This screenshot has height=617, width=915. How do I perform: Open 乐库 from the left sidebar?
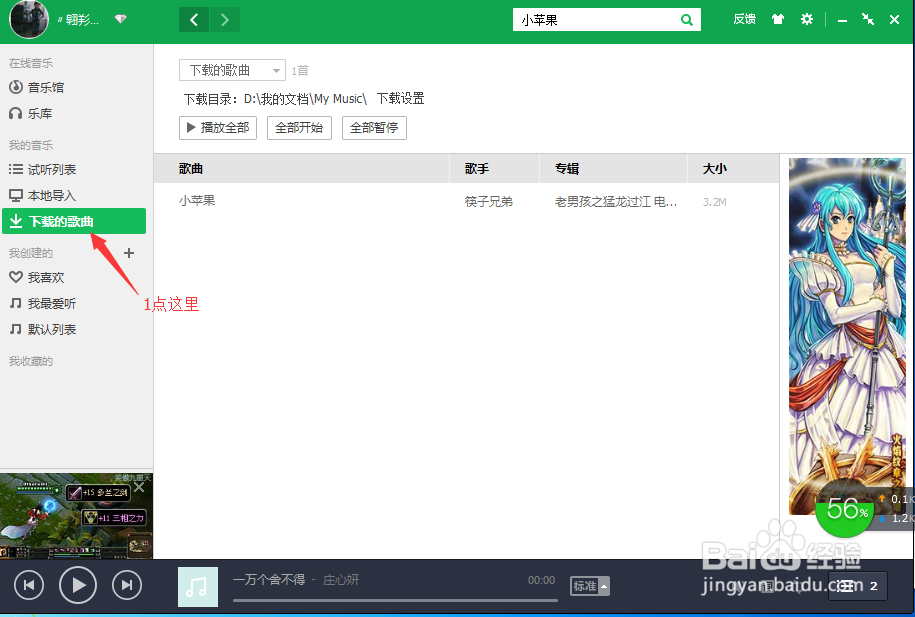coord(37,113)
